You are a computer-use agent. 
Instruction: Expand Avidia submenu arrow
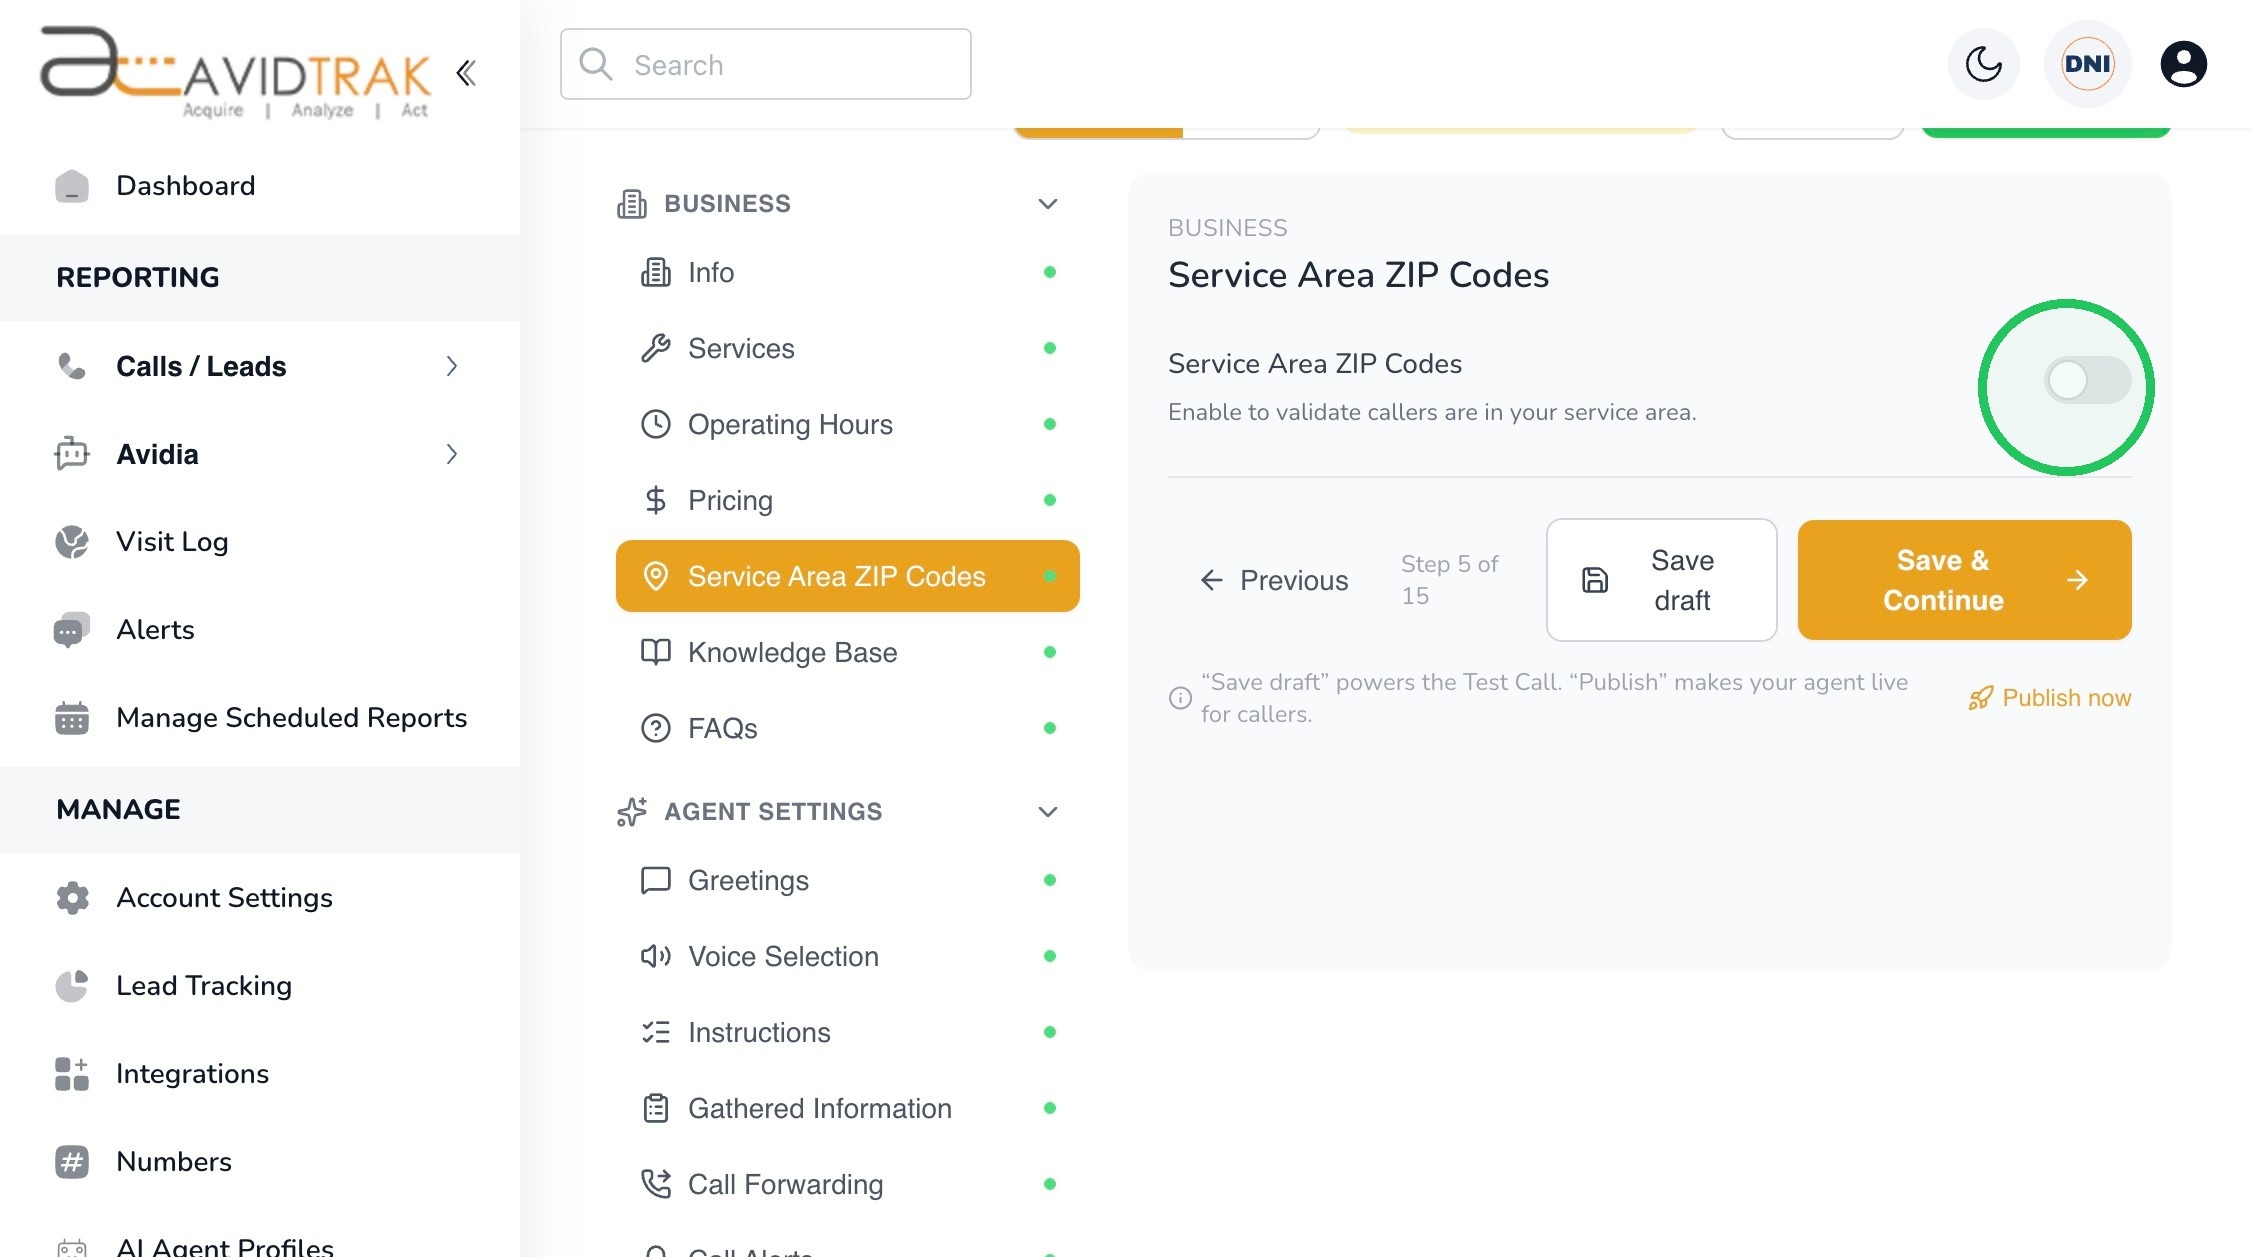[452, 454]
